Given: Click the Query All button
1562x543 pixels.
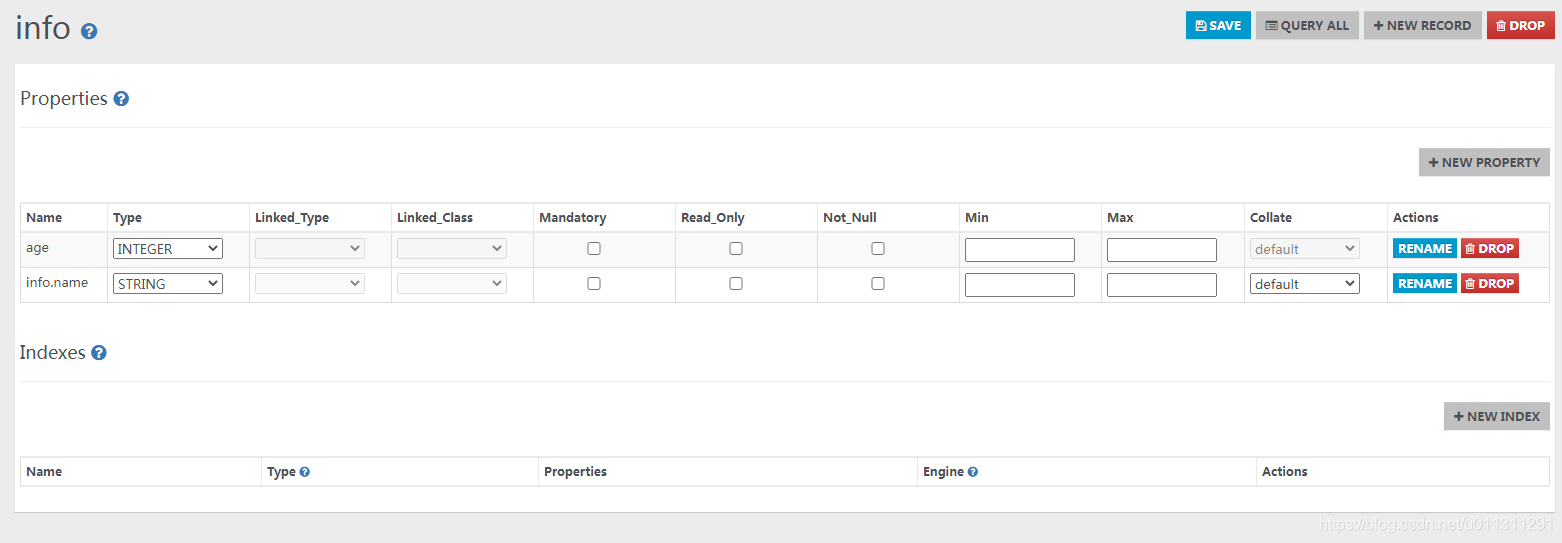Looking at the screenshot, I should [1307, 26].
